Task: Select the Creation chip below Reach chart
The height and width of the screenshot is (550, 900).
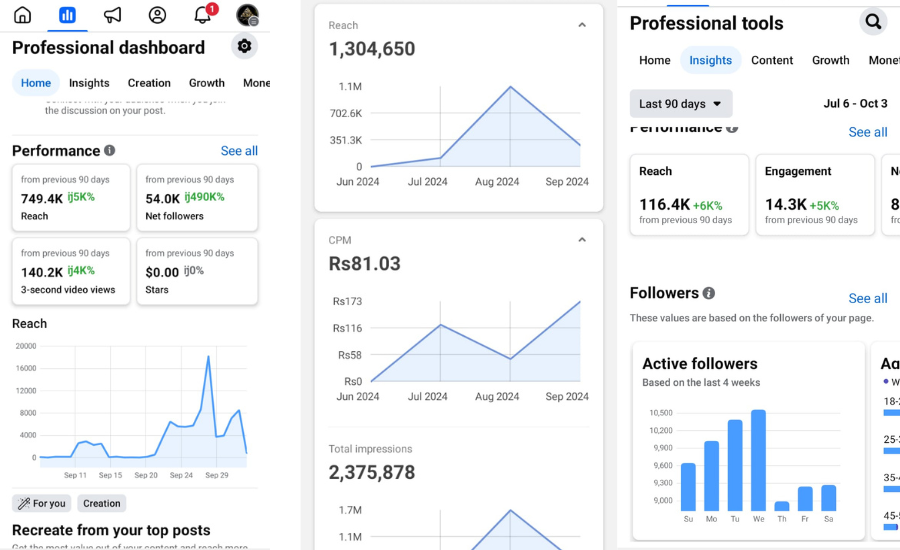Action: pos(102,503)
